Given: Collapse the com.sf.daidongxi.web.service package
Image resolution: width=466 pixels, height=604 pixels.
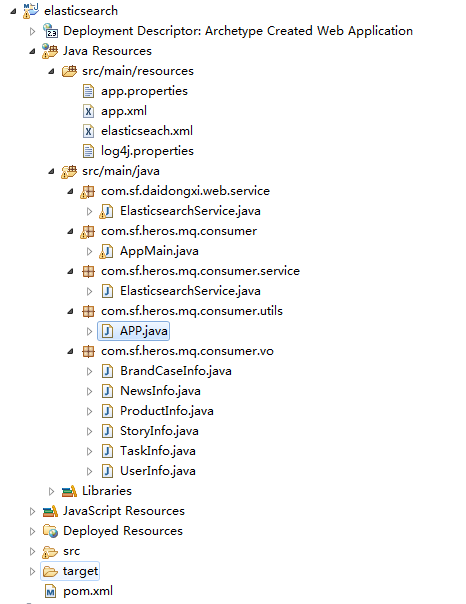Looking at the screenshot, I should 70,191.
